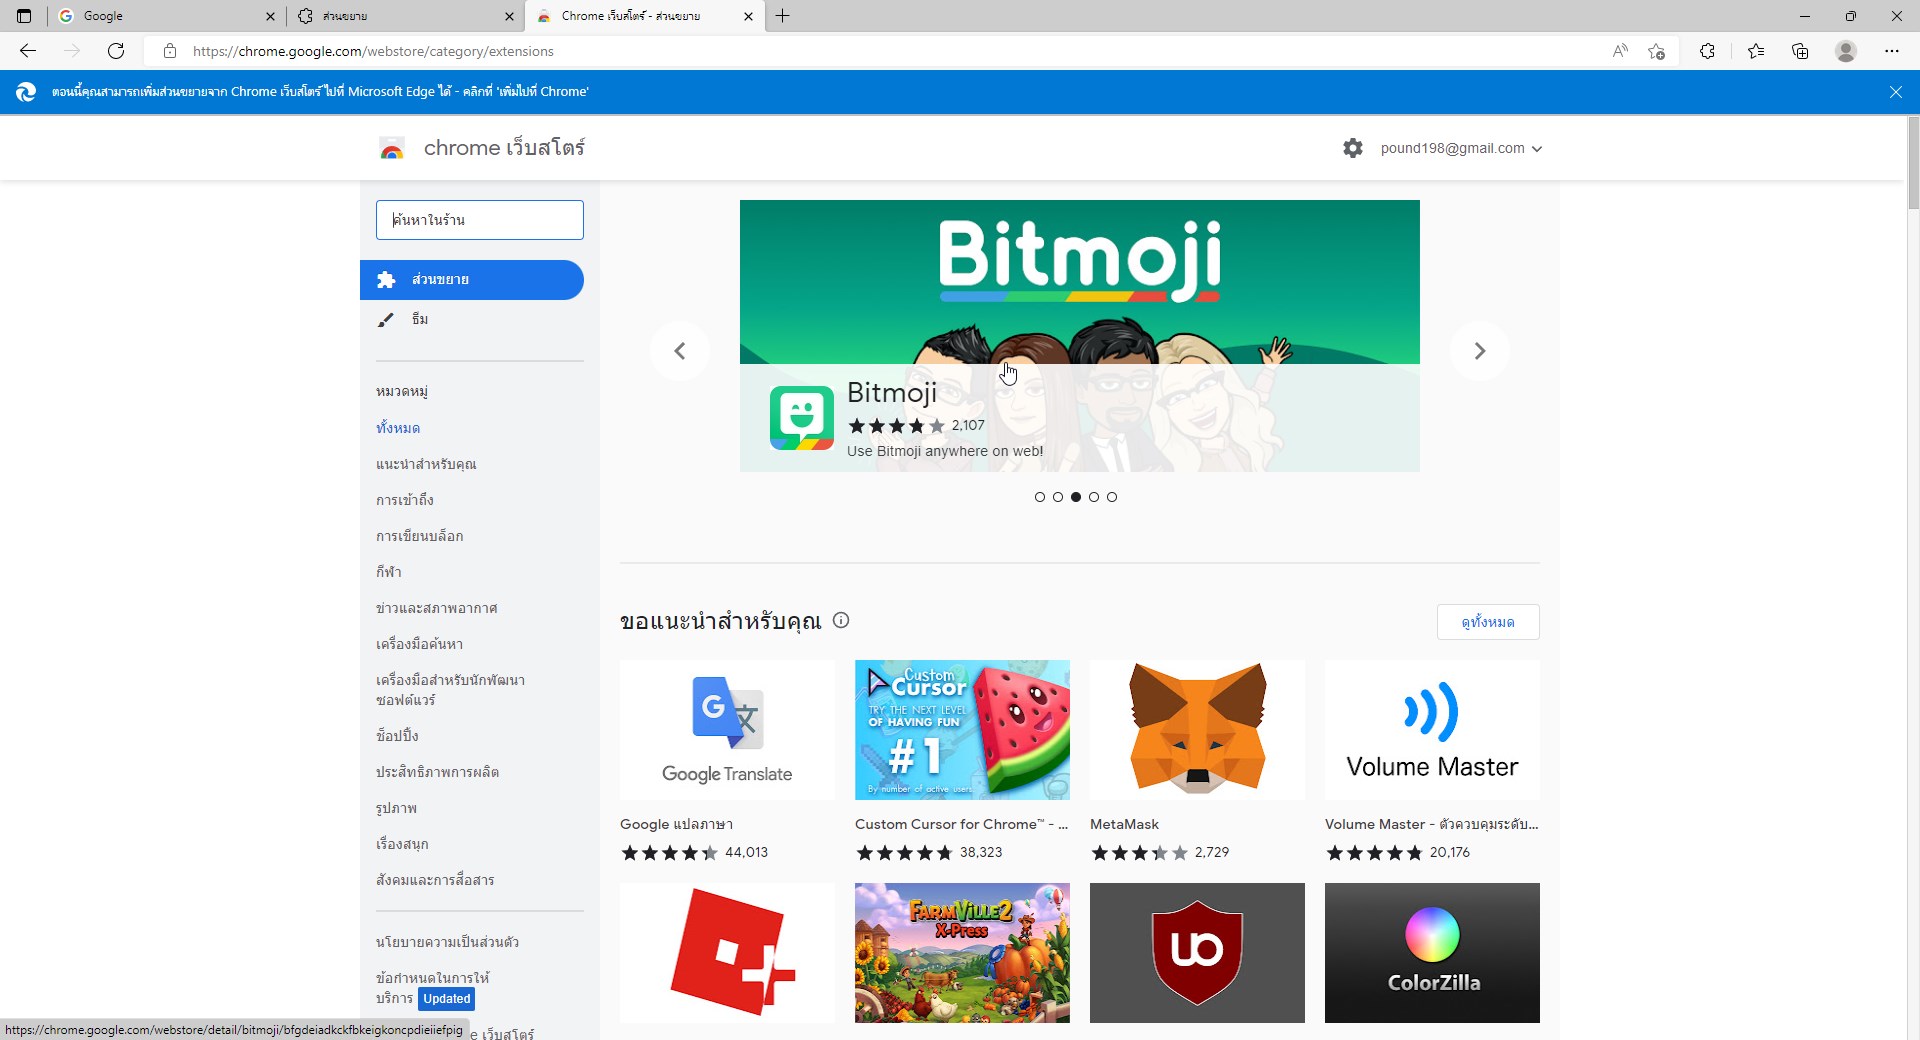Choose the เครื่องมือค้นหา category
Viewport: 1920px width, 1040px height.
(420, 644)
